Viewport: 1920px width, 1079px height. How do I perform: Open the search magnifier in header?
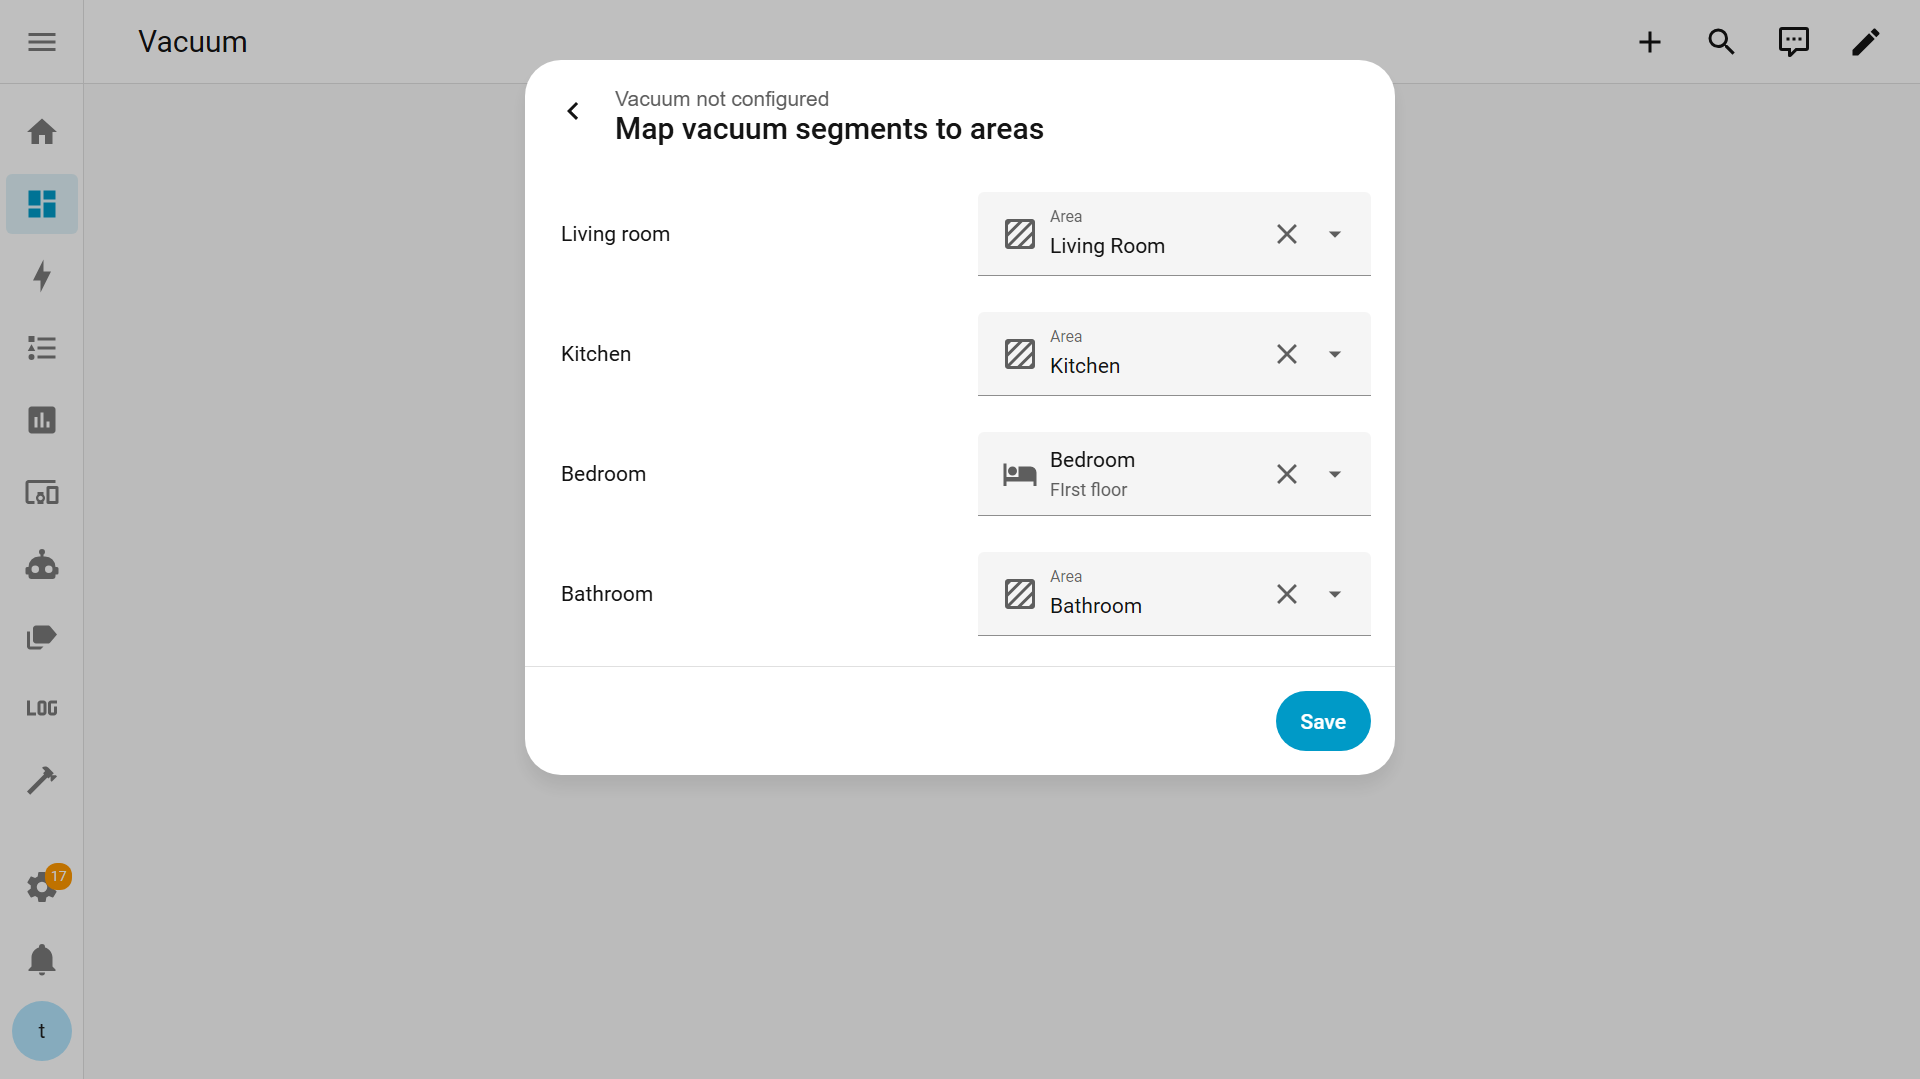[1721, 42]
